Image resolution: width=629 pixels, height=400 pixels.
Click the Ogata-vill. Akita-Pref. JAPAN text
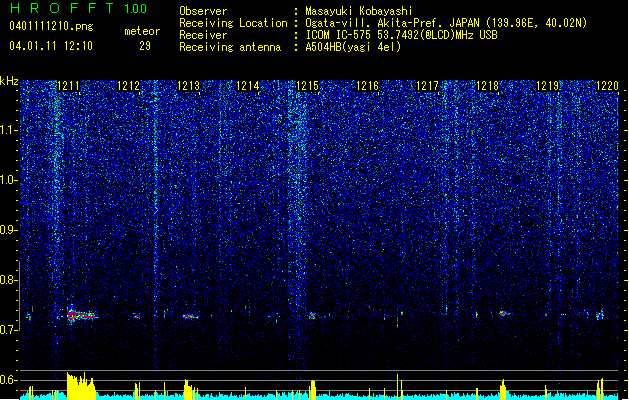(x=392, y=23)
